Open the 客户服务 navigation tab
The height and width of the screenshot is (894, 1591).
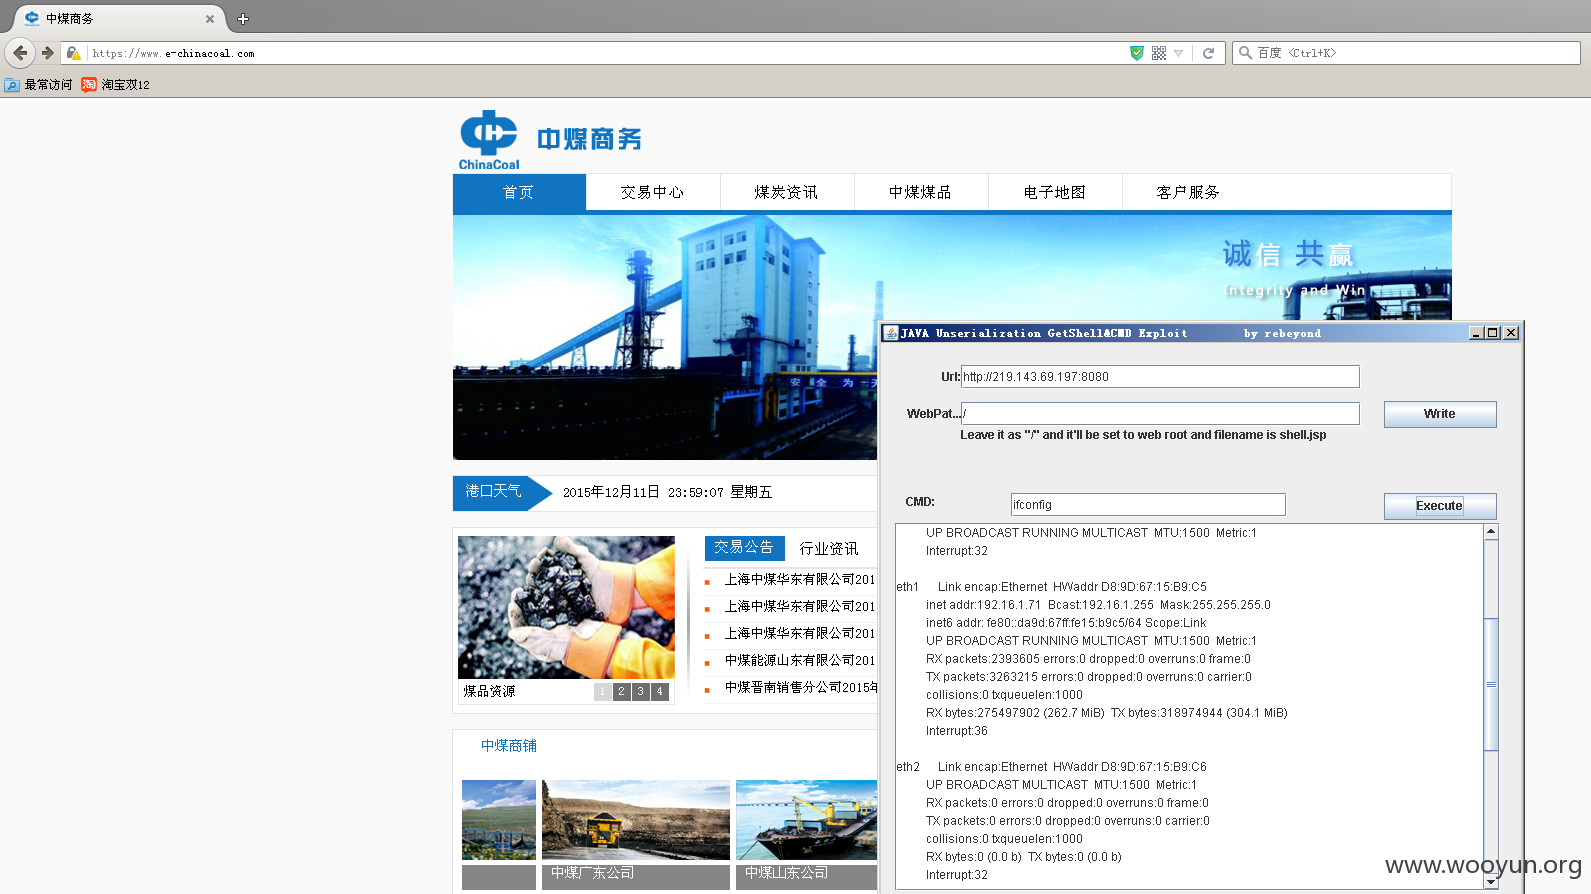[1189, 192]
